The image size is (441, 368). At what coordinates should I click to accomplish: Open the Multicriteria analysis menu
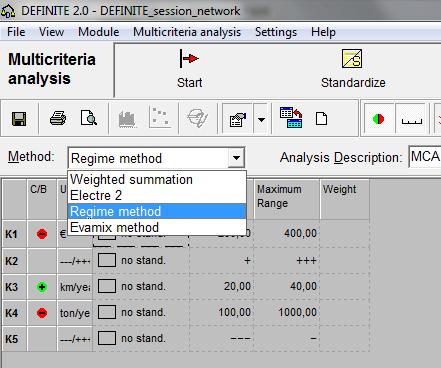(187, 32)
